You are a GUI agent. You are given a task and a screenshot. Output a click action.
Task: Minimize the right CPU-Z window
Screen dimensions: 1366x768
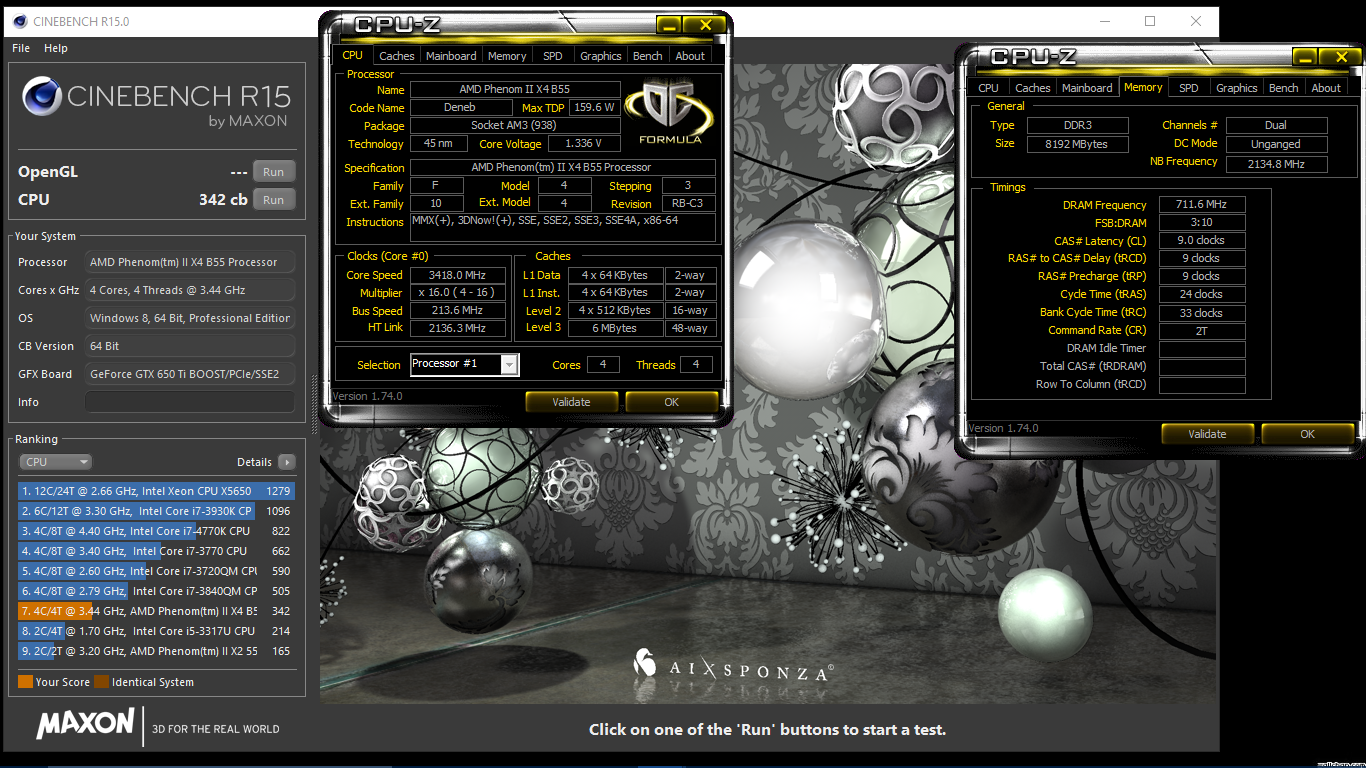pos(1306,57)
